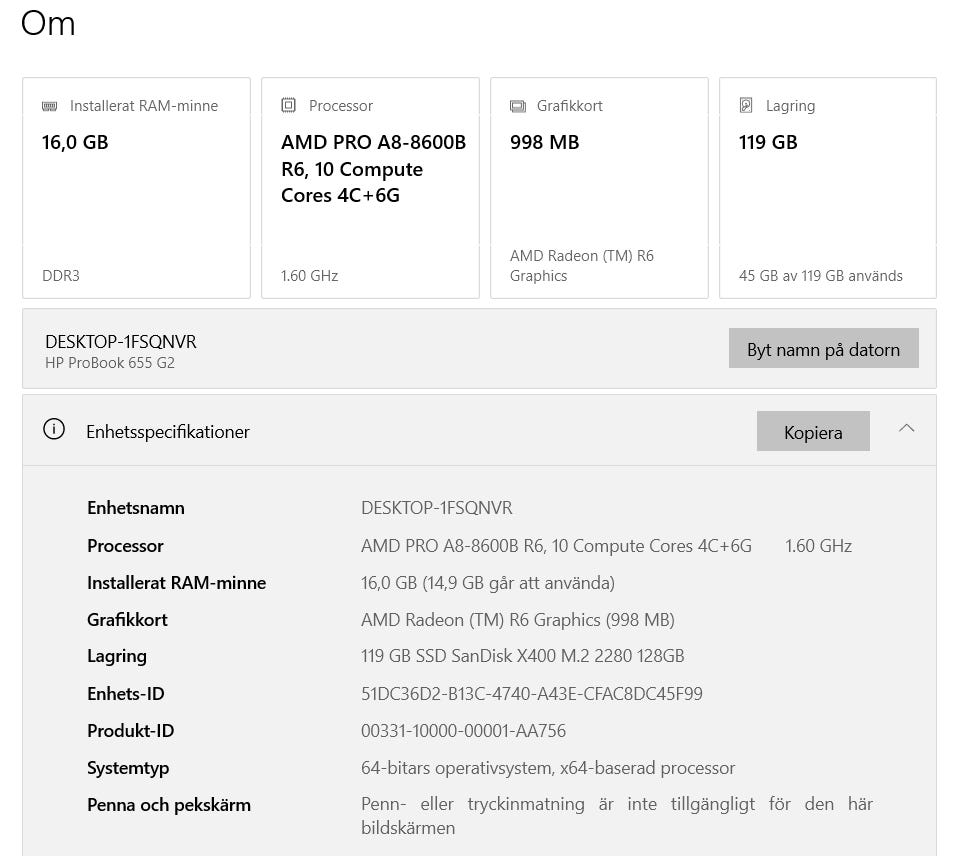Click the Systemtyp value text

click(x=547, y=768)
